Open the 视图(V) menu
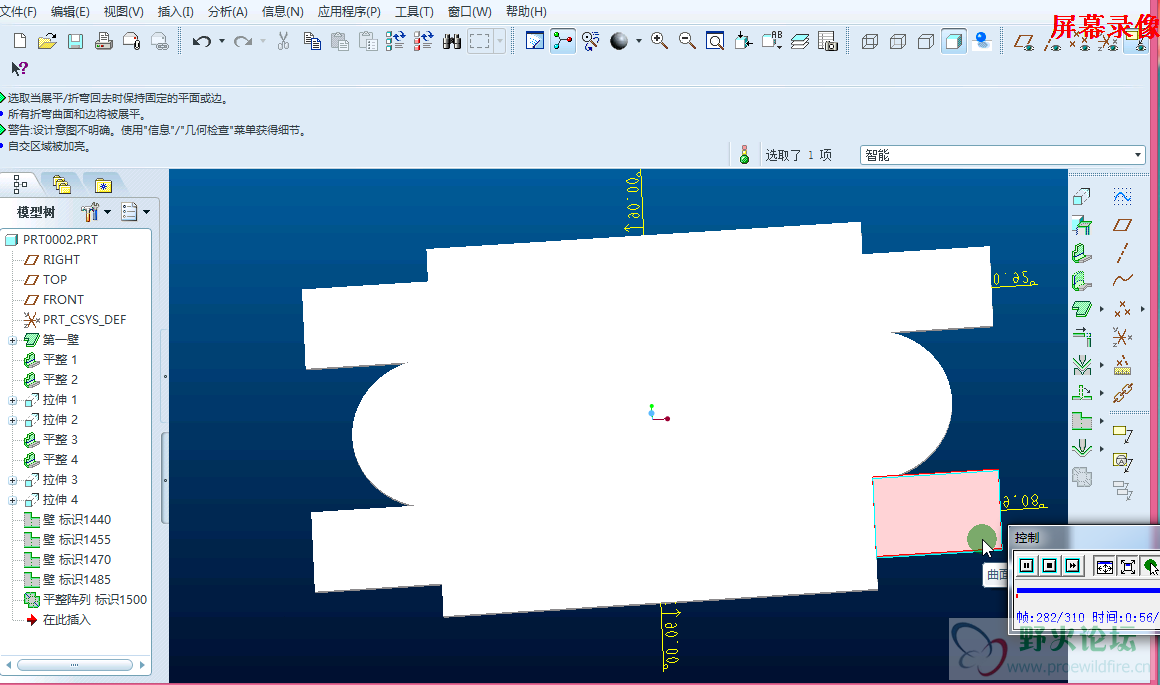 pyautogui.click(x=124, y=12)
